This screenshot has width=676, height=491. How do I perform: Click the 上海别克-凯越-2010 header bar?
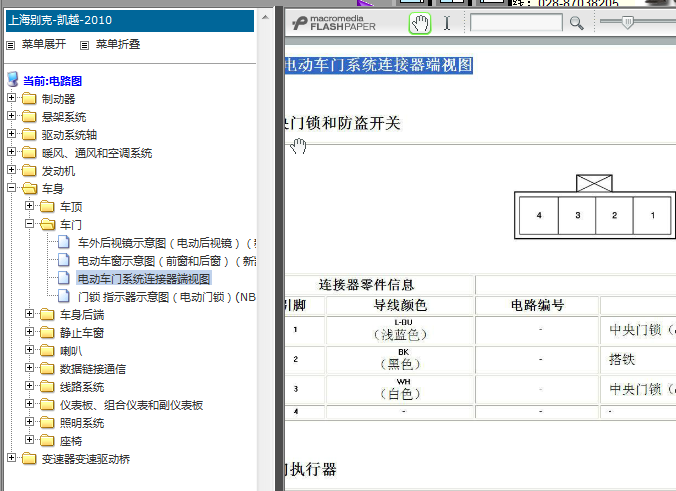tap(130, 21)
